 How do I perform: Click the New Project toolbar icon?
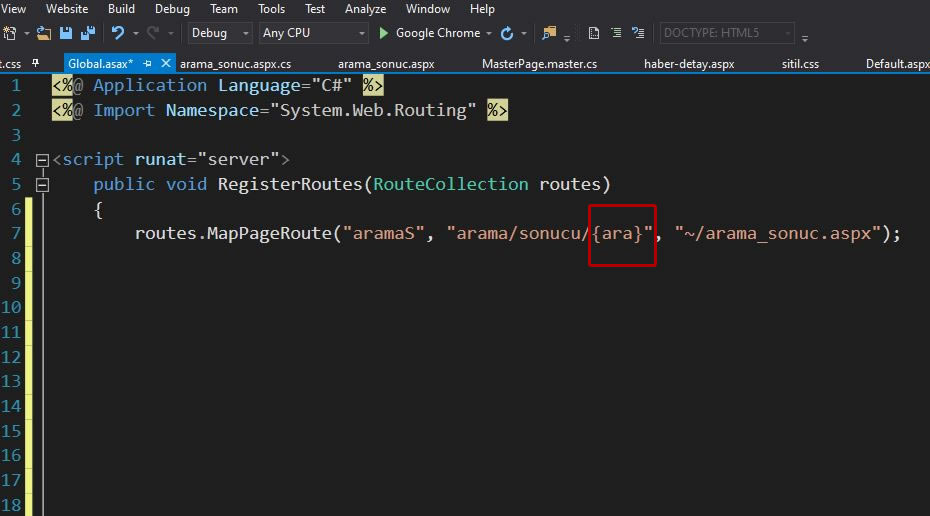(x=10, y=33)
